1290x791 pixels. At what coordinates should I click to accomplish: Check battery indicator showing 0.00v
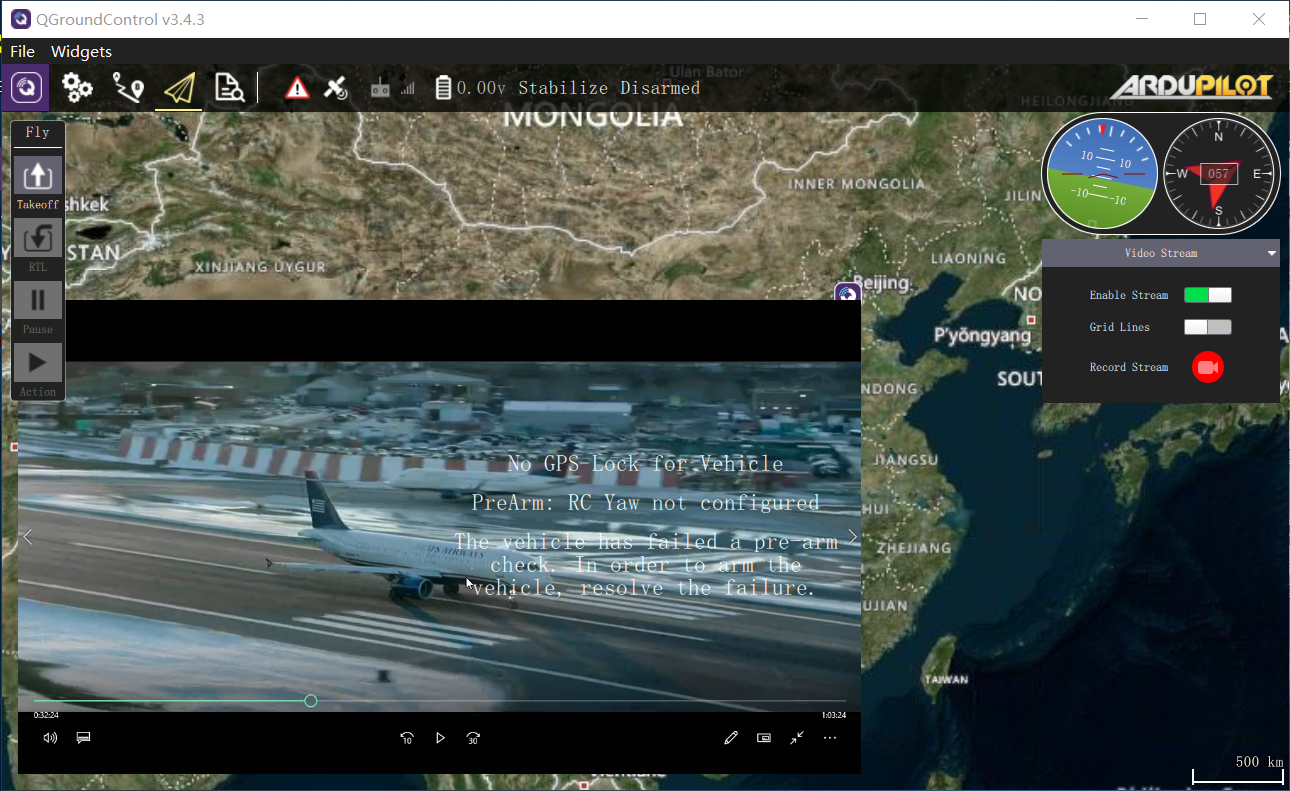point(471,88)
